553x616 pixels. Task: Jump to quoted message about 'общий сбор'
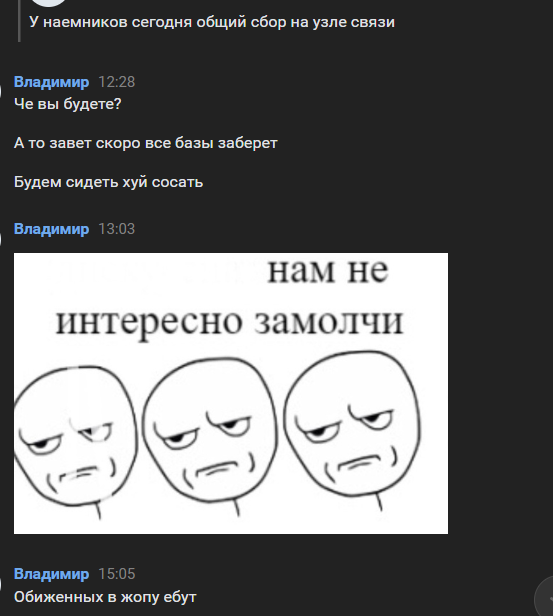click(212, 22)
